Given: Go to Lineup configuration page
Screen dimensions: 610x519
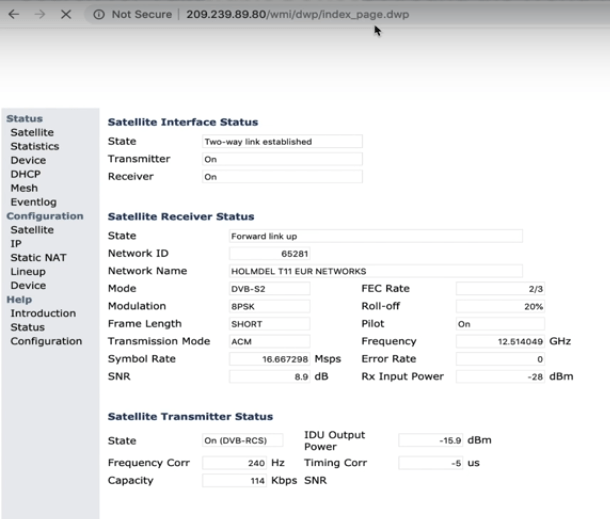Looking at the screenshot, I should coord(28,272).
